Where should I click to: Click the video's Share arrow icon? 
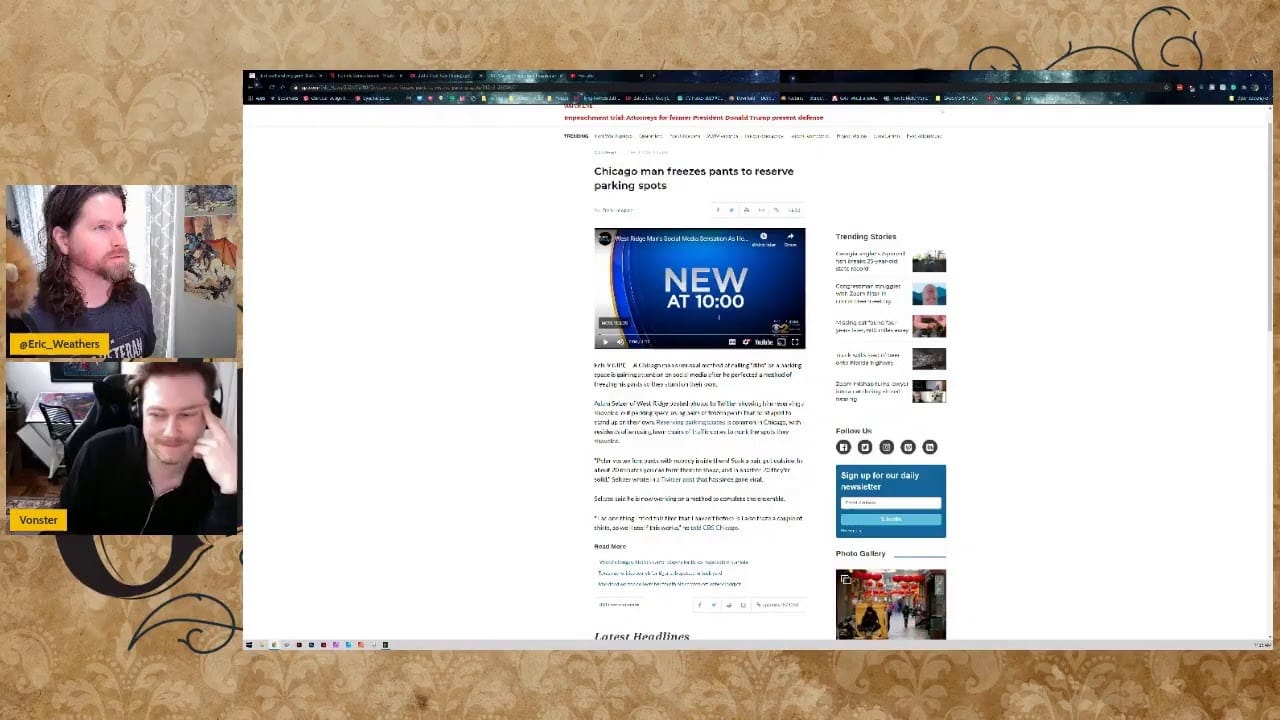[x=790, y=238]
